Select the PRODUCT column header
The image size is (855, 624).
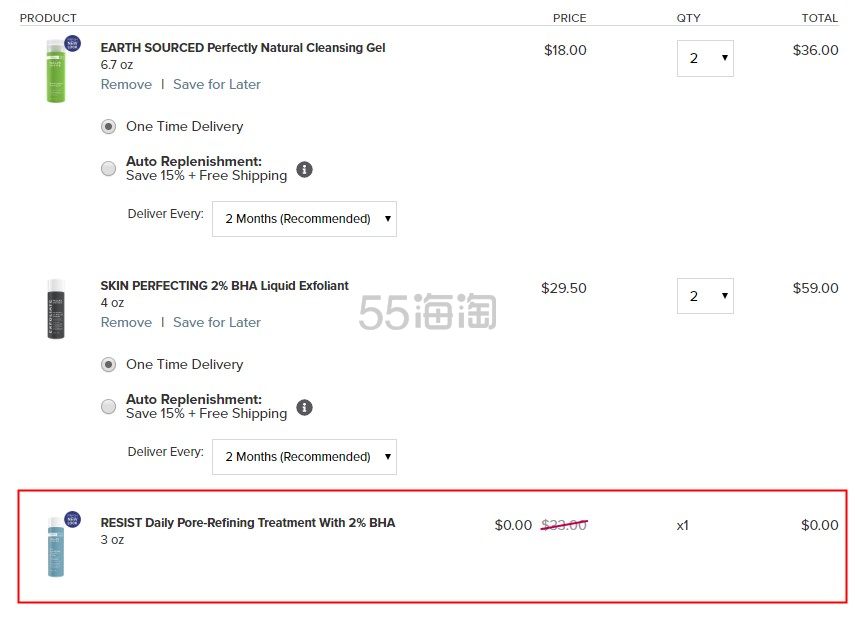point(48,18)
